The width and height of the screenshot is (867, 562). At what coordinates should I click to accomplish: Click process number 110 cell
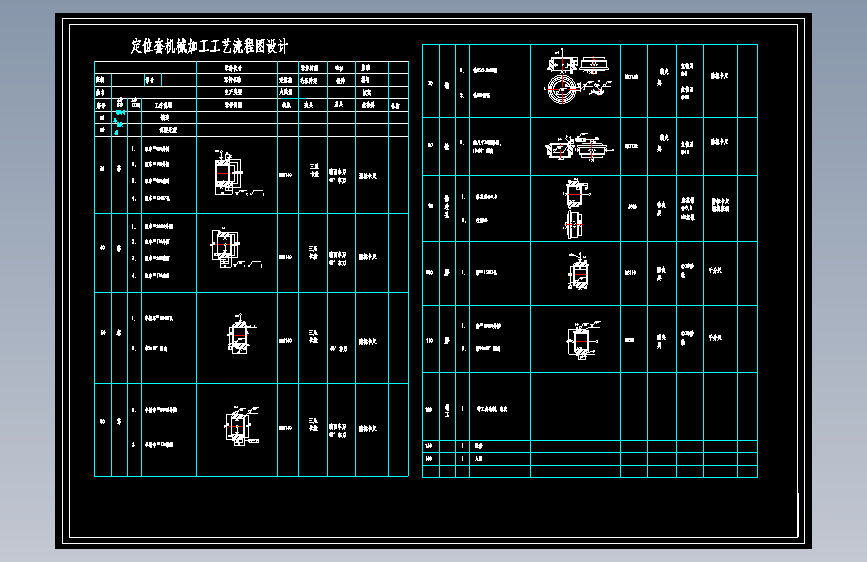(430, 340)
